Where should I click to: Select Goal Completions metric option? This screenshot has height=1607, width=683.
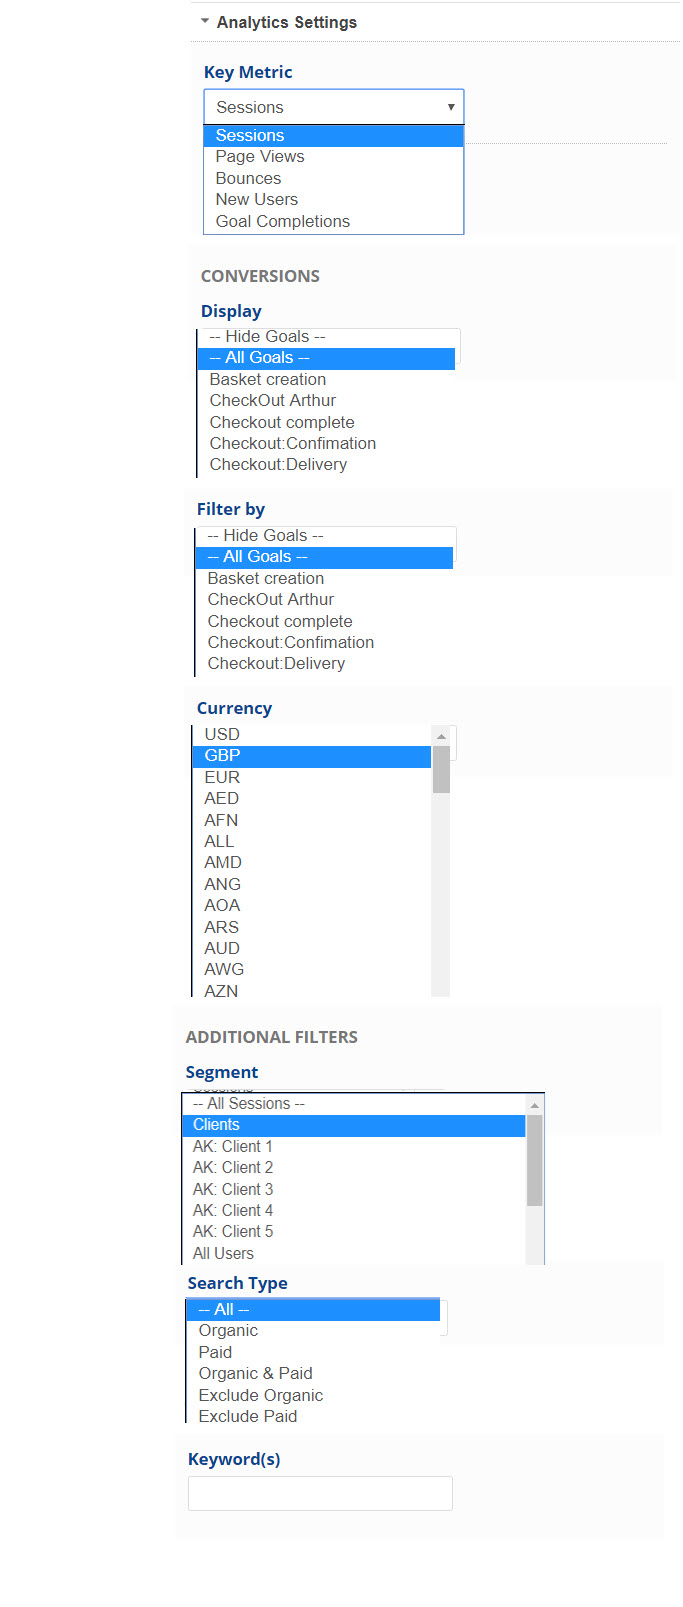[282, 222]
